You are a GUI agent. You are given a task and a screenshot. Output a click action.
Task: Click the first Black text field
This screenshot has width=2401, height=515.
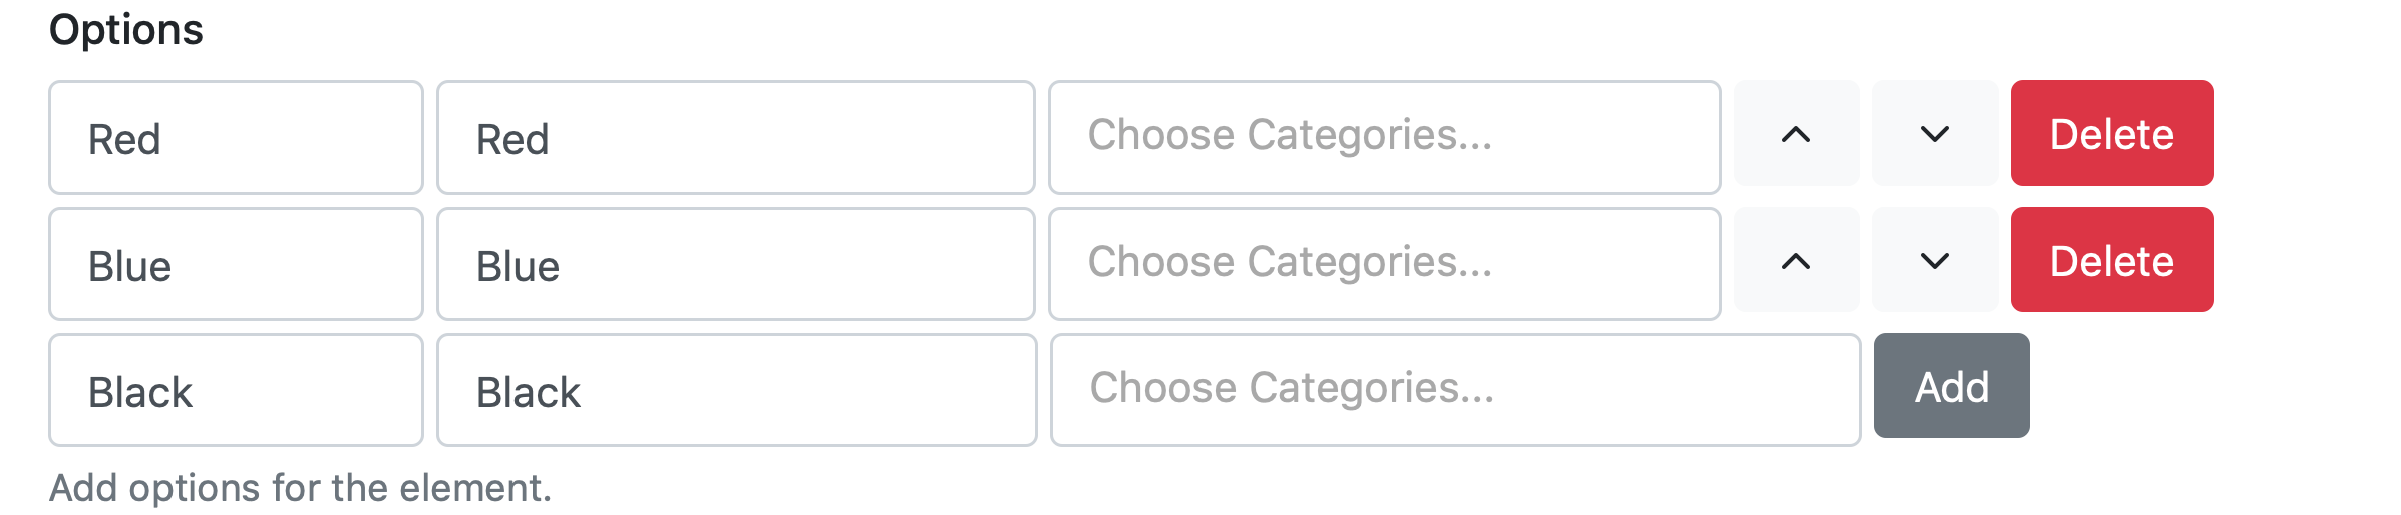click(x=236, y=391)
